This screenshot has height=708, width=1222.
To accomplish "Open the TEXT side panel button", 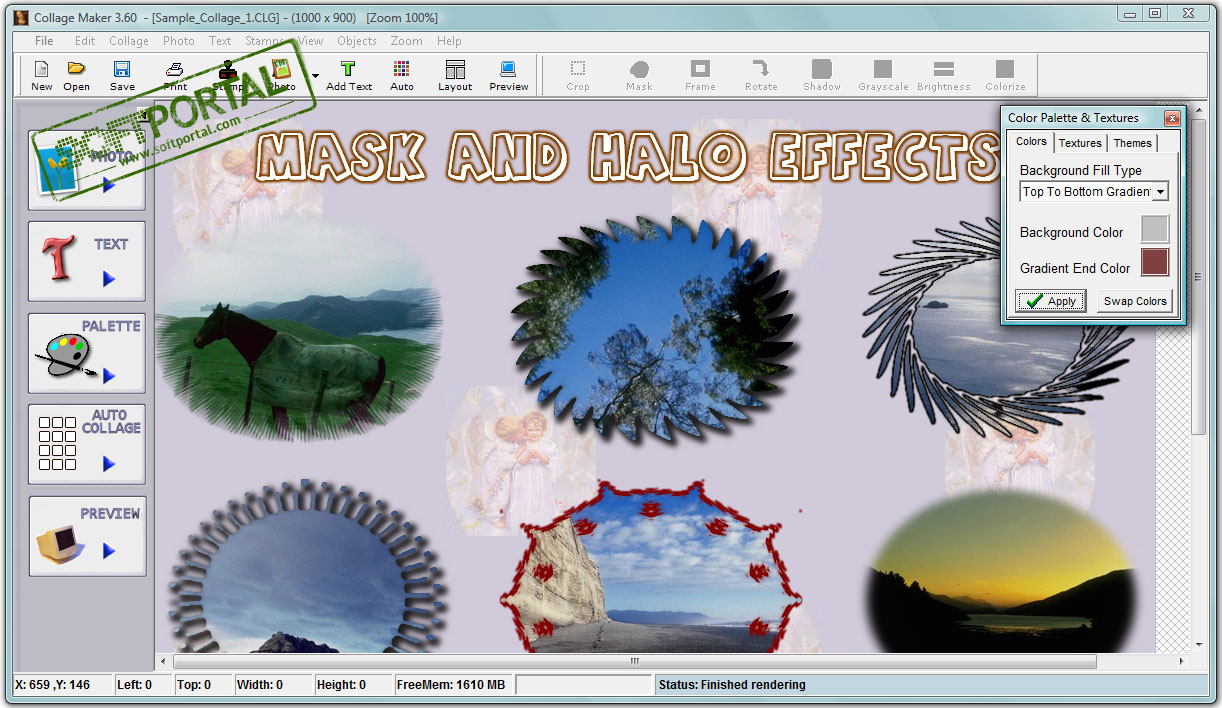I will pyautogui.click(x=87, y=261).
